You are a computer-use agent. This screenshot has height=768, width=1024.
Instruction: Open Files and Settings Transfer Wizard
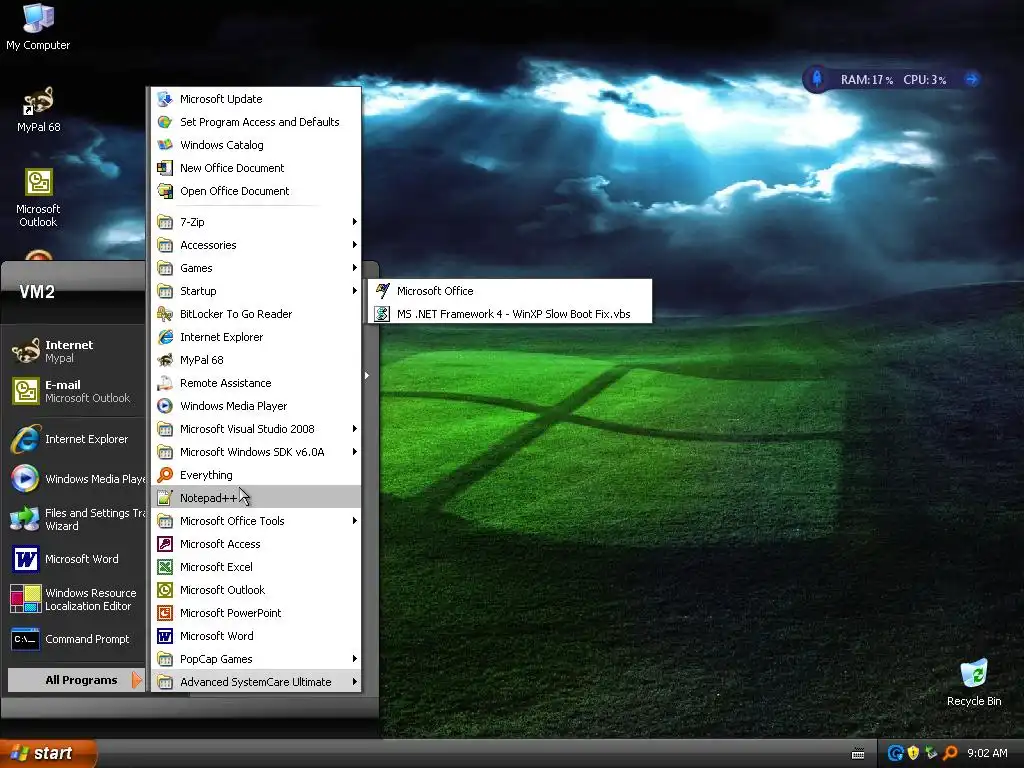75,519
